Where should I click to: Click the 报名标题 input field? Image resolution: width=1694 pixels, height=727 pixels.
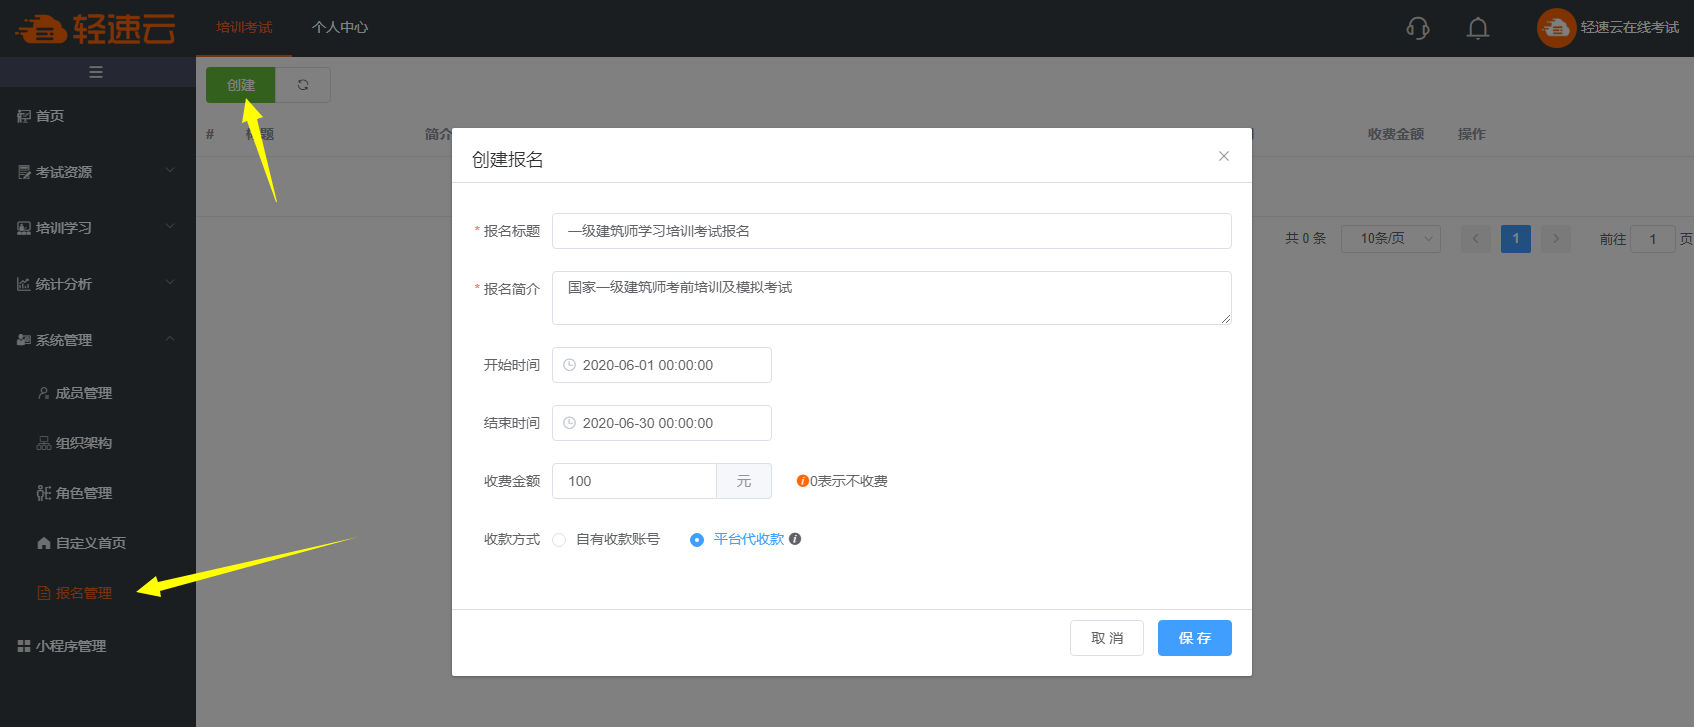tap(892, 231)
